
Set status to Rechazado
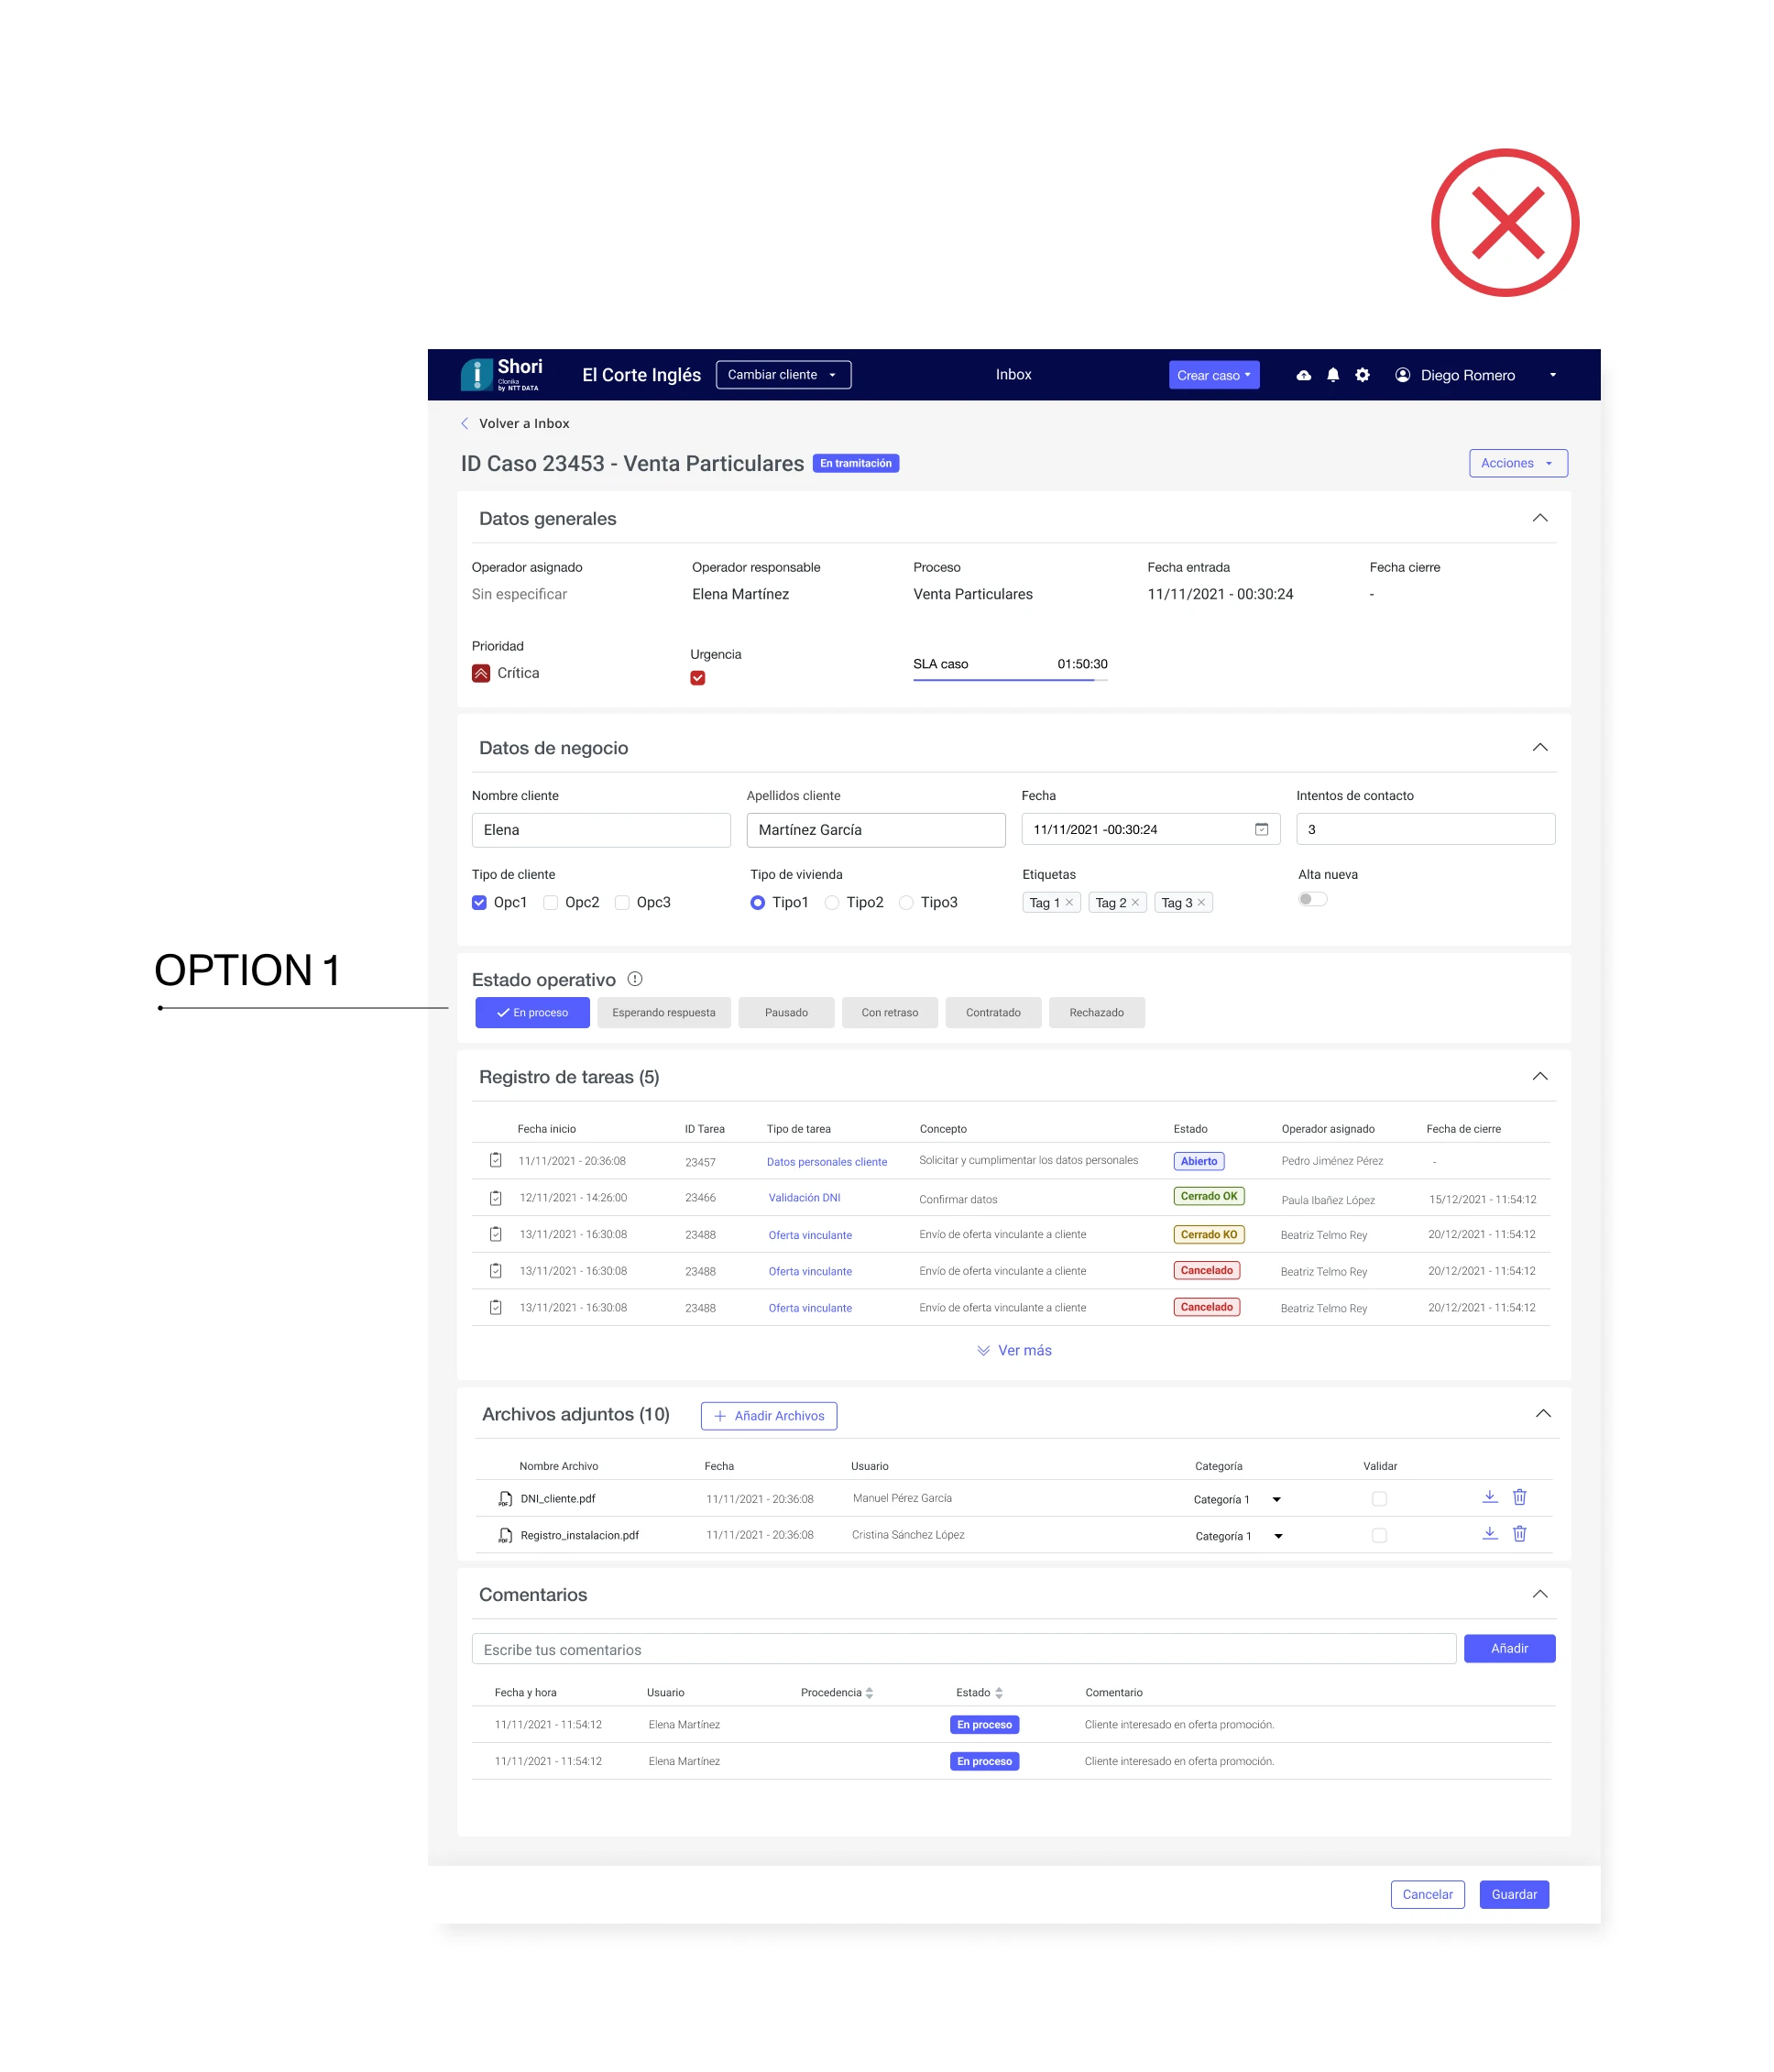pos(1096,1012)
